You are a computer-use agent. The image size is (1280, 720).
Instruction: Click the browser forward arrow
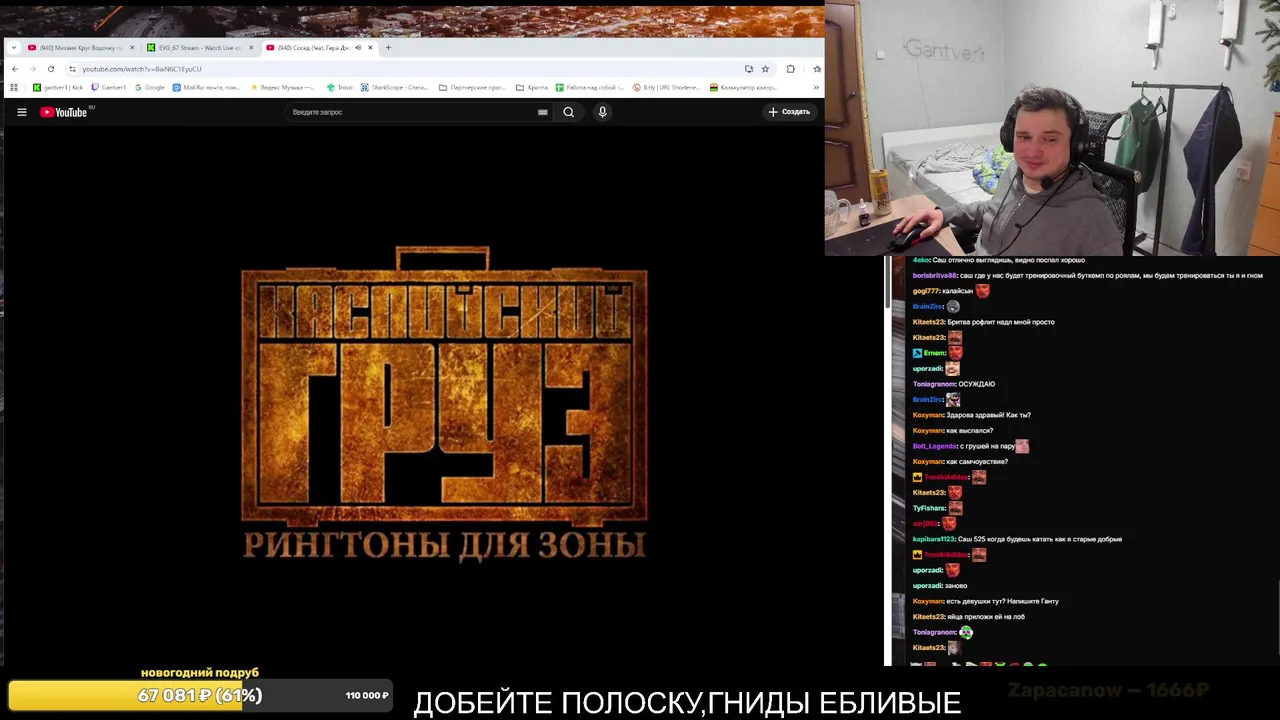click(32, 69)
